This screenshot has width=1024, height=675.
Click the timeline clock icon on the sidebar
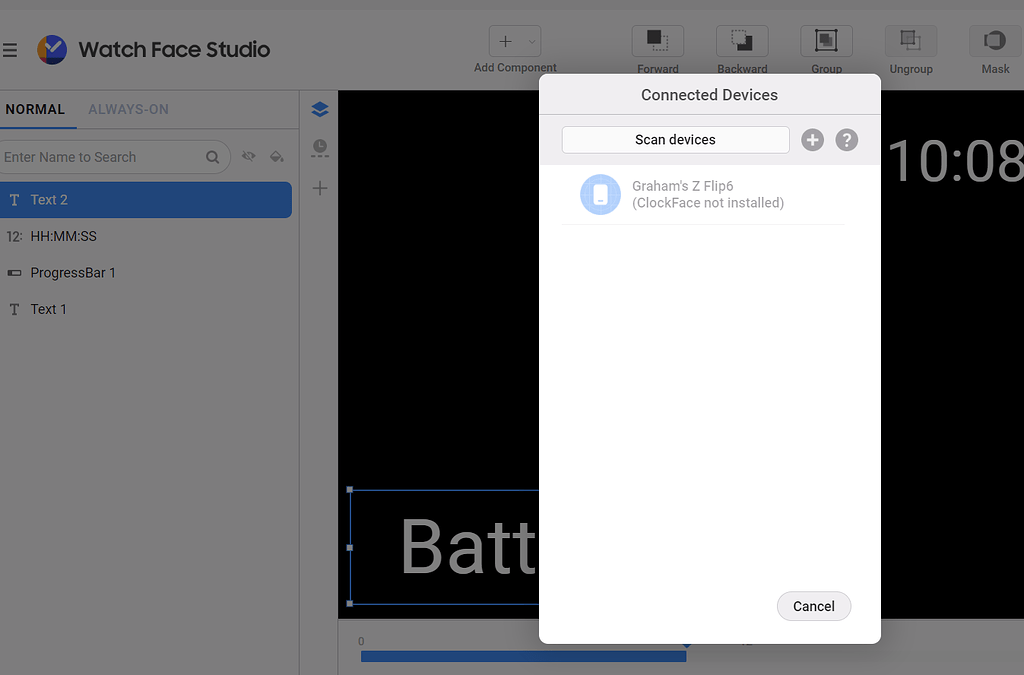(x=320, y=148)
